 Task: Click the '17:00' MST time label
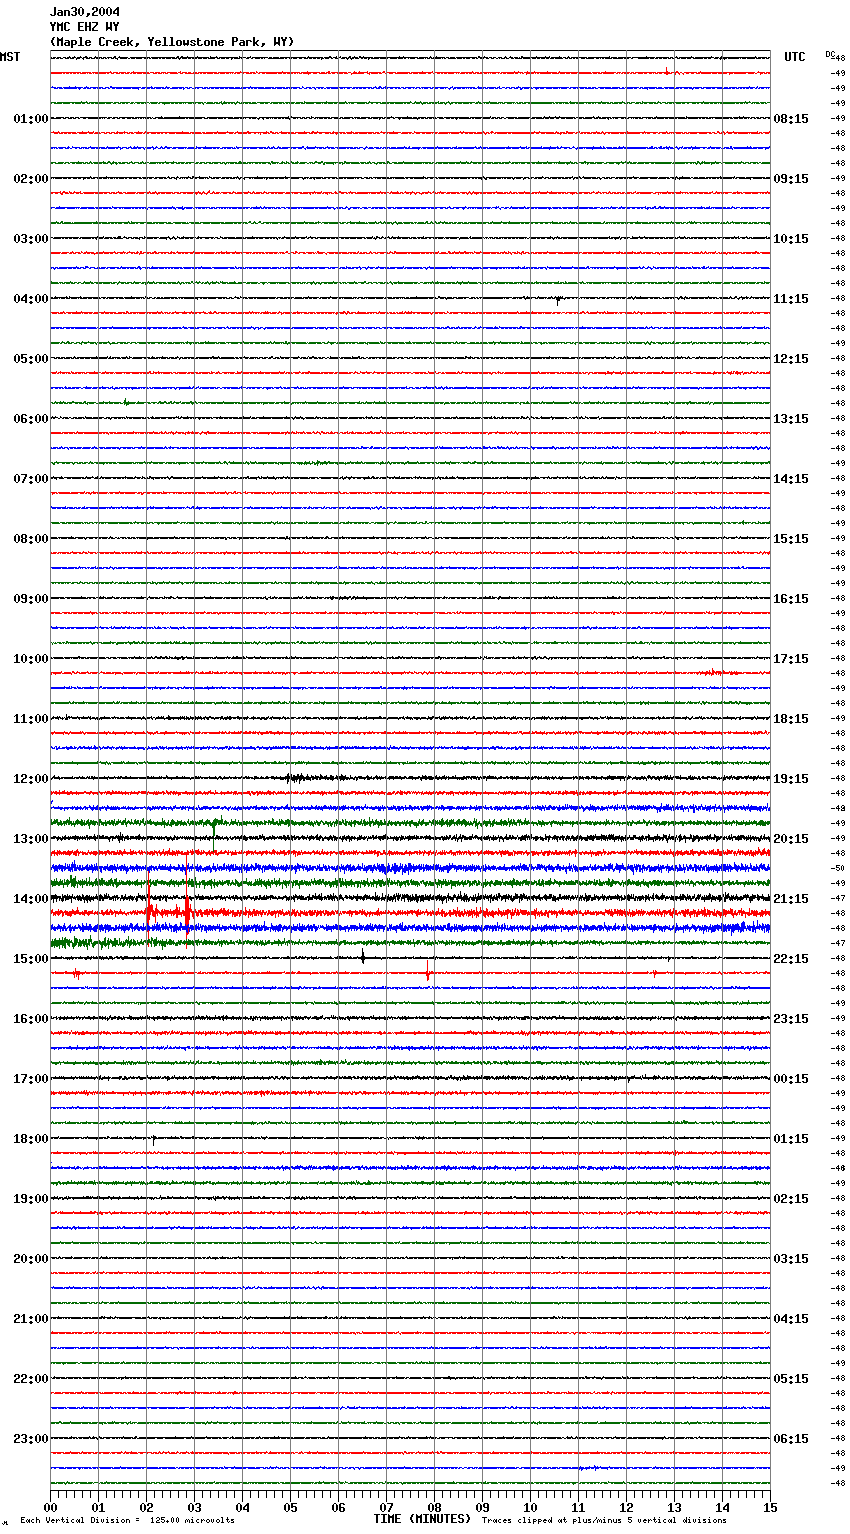coord(31,1079)
